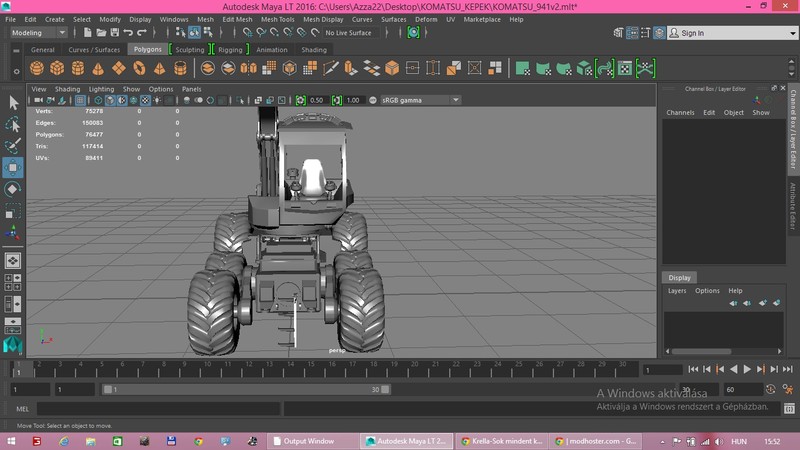Click the current frame input field

pos(662,369)
